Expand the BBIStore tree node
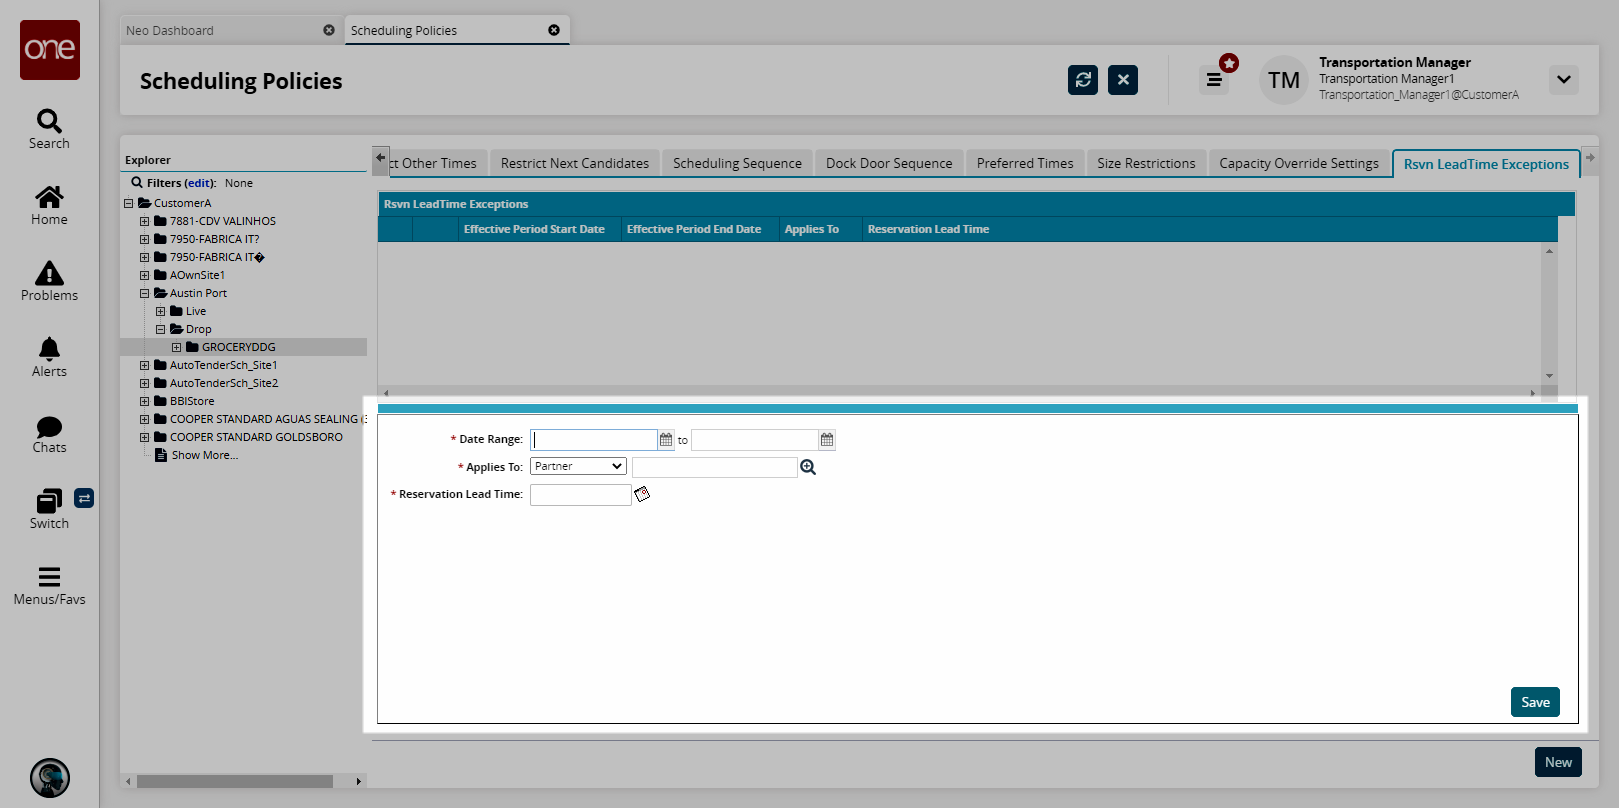1619x808 pixels. point(144,402)
